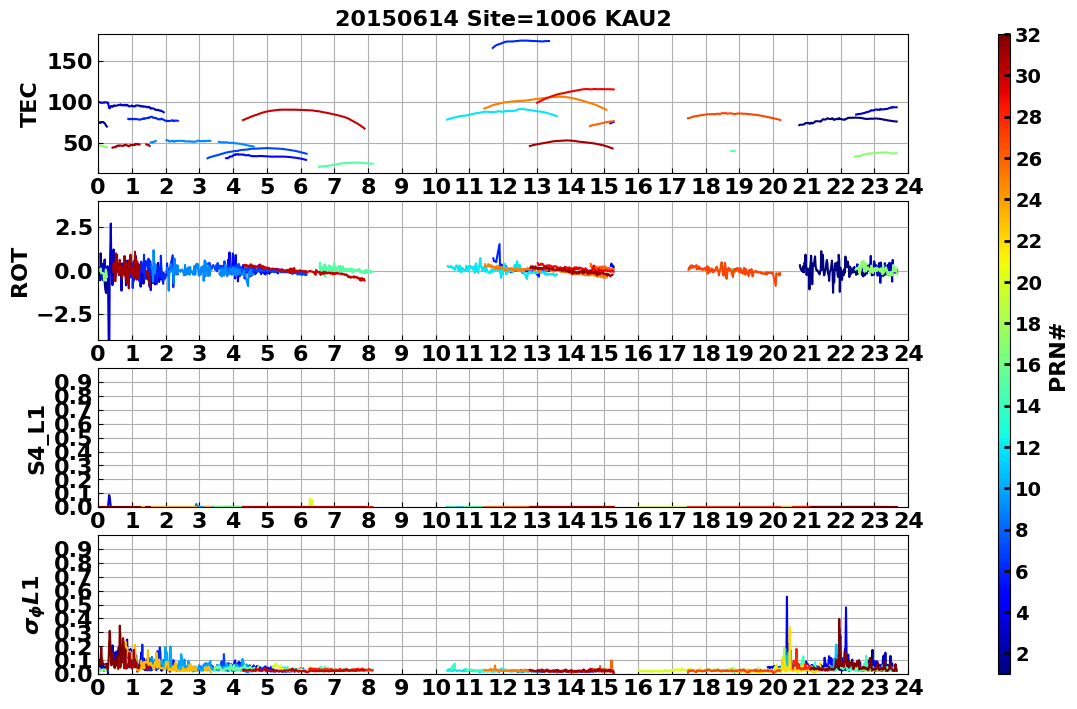The height and width of the screenshot is (709, 1077).
Task: Click colorbar tick label '12'
Action: [x=1028, y=447]
